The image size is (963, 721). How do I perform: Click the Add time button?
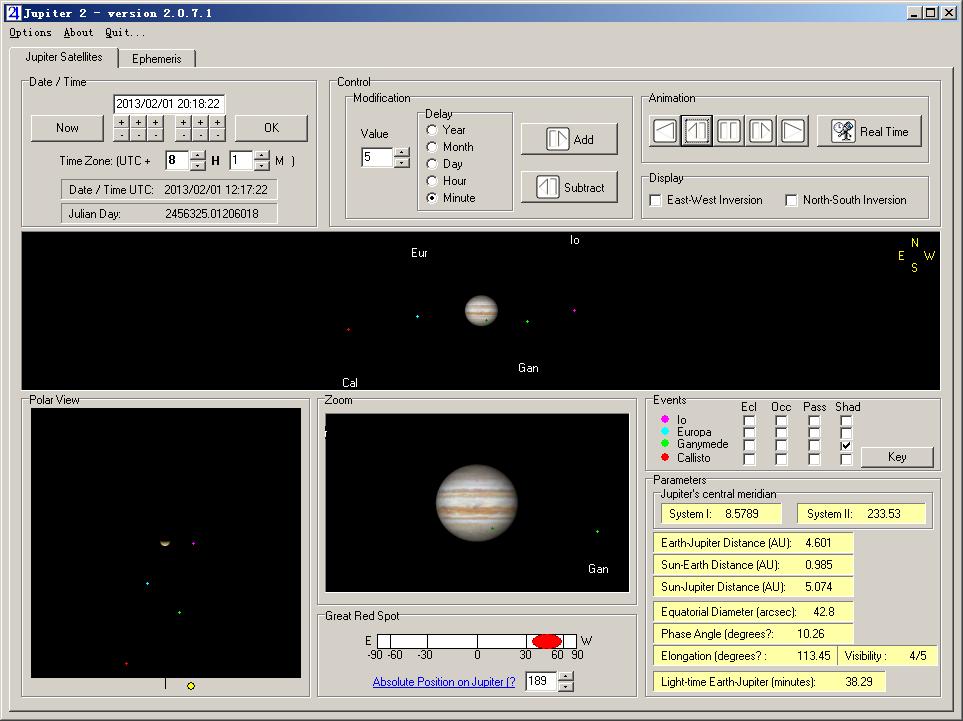point(569,139)
